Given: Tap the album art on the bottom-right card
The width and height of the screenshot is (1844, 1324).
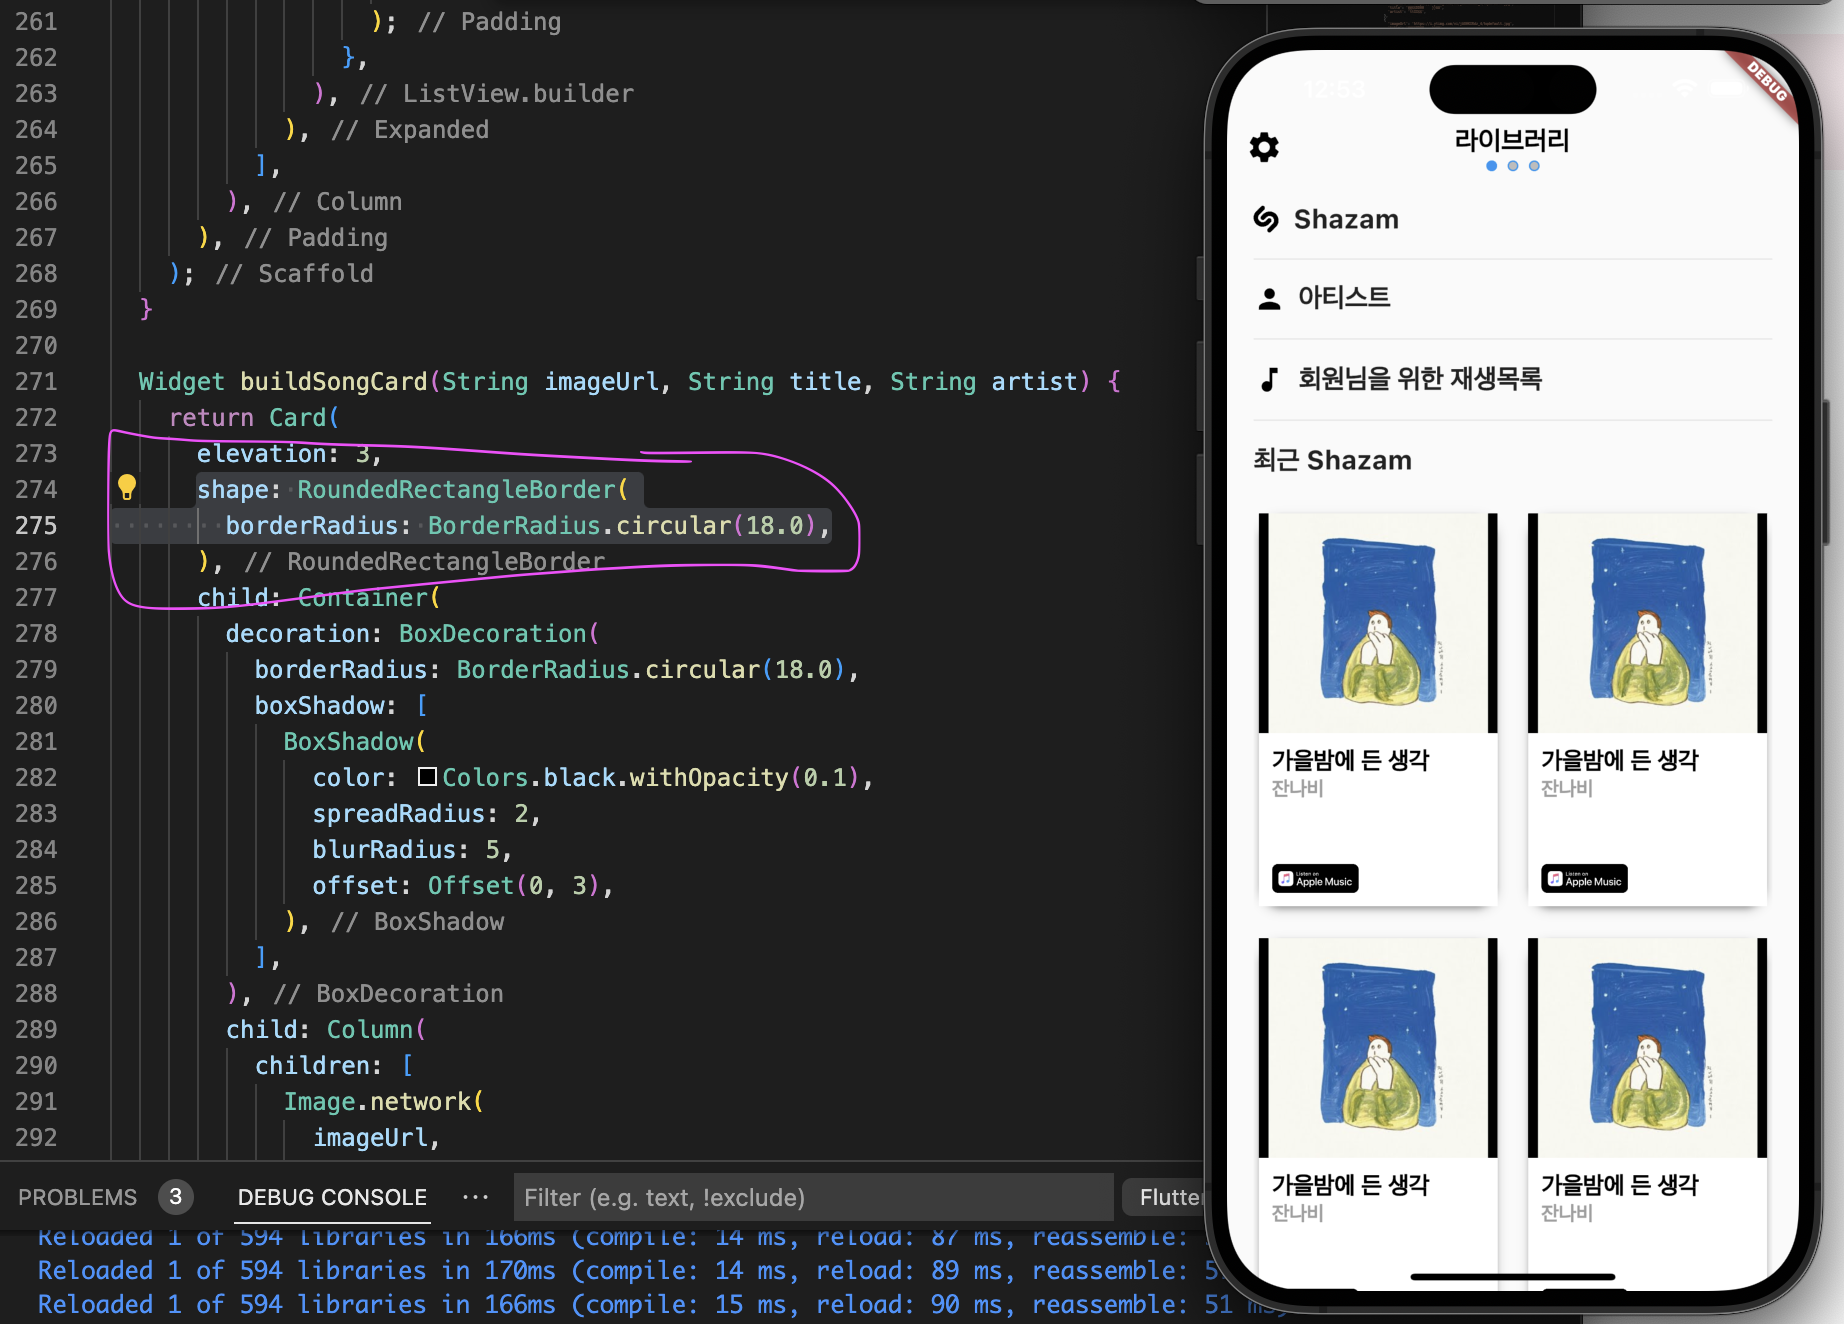Looking at the screenshot, I should coord(1647,1048).
